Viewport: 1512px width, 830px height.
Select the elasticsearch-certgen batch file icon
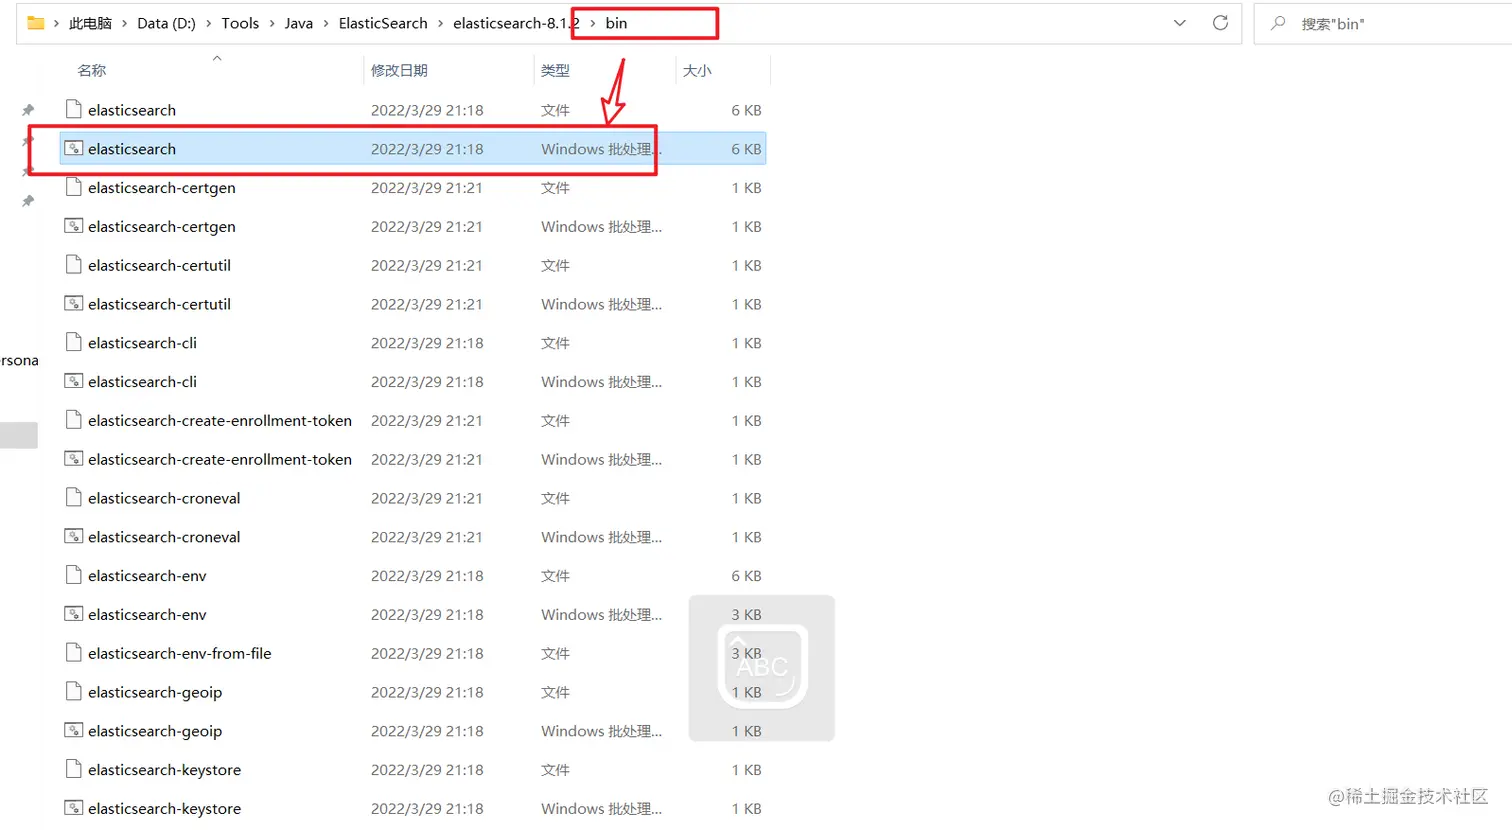click(x=73, y=227)
